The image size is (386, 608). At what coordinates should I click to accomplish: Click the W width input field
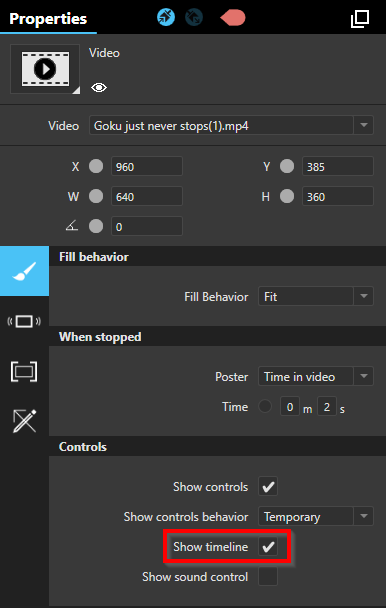147,196
